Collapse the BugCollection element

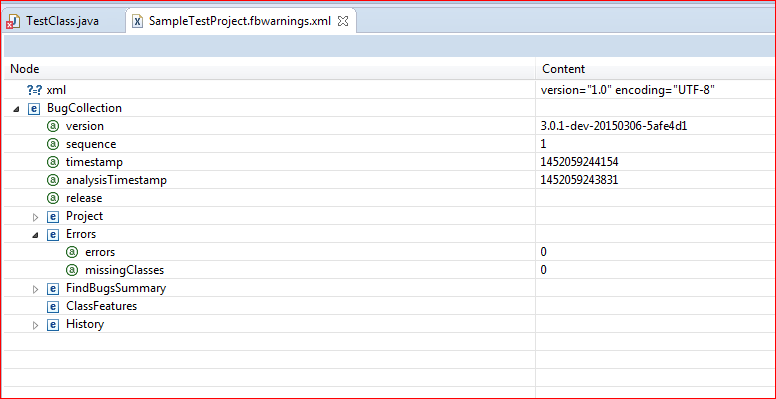[x=16, y=108]
